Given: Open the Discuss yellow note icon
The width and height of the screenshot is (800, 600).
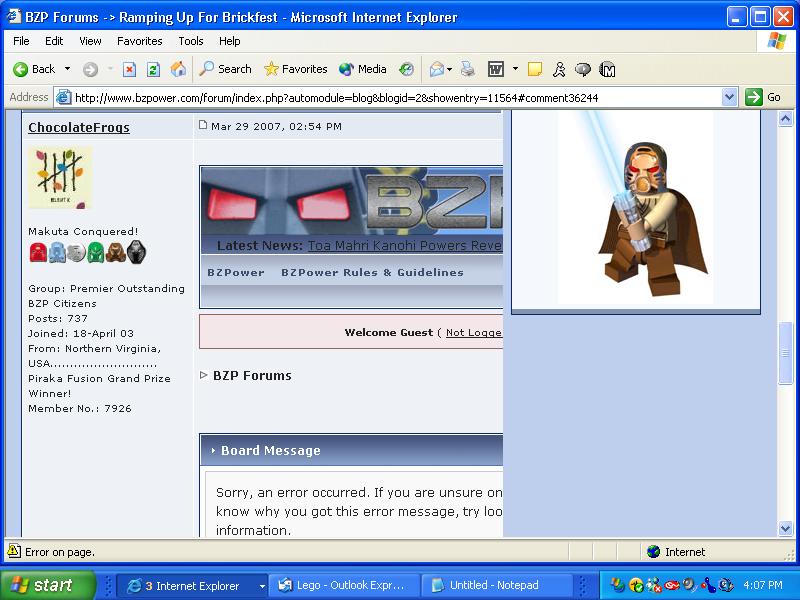Looking at the screenshot, I should pyautogui.click(x=535, y=69).
